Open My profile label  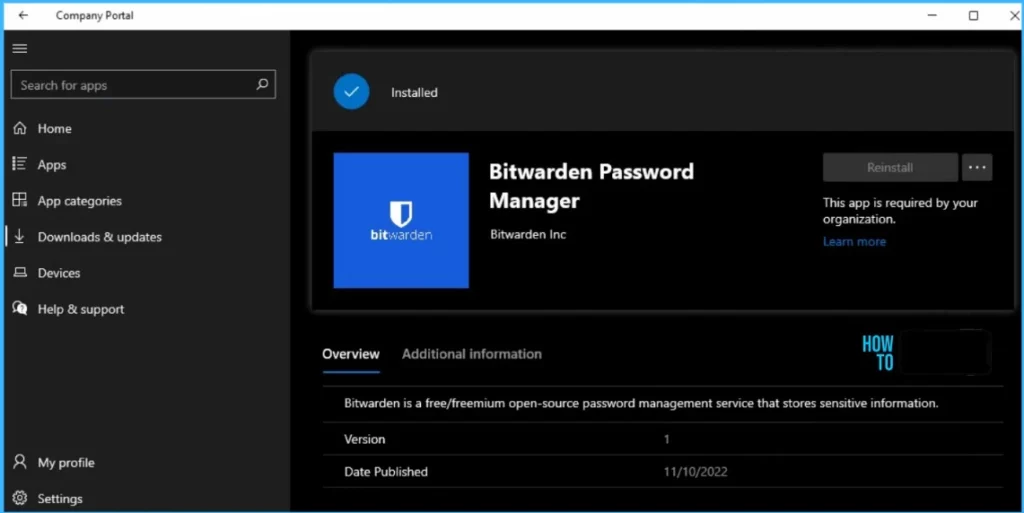(x=66, y=463)
